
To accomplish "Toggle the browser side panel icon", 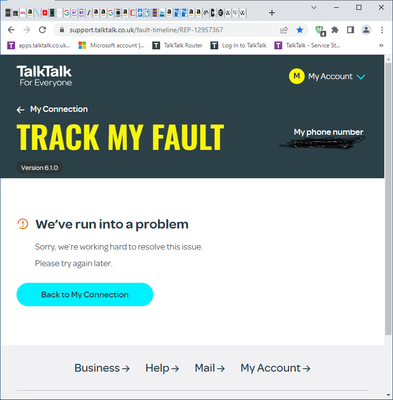I will (350, 30).
